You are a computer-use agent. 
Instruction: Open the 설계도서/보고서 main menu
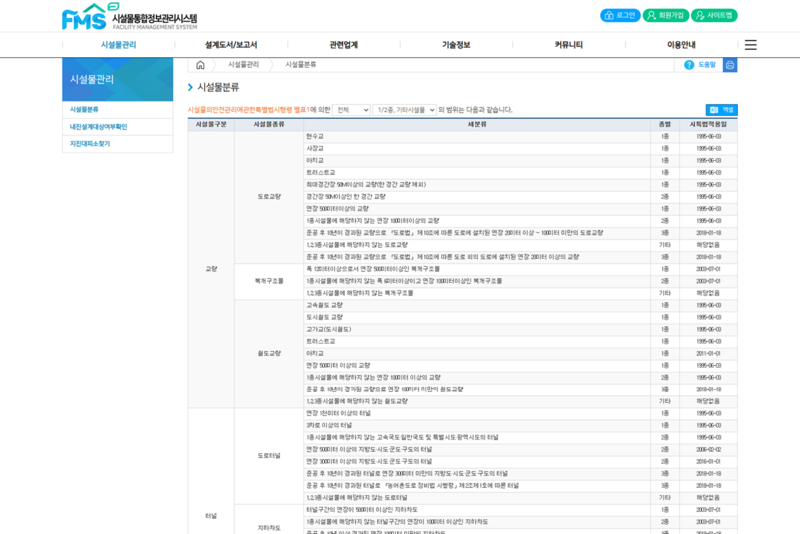tap(231, 45)
